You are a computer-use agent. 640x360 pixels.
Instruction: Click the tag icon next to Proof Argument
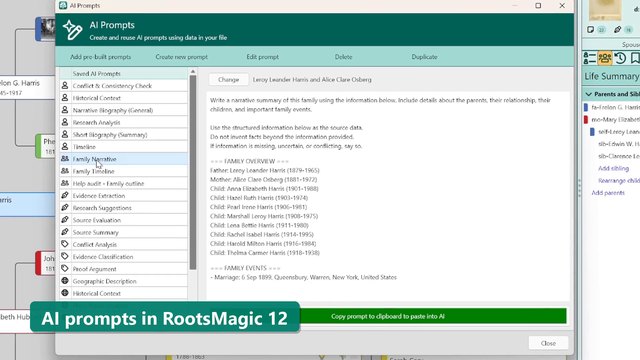pyautogui.click(x=65, y=269)
